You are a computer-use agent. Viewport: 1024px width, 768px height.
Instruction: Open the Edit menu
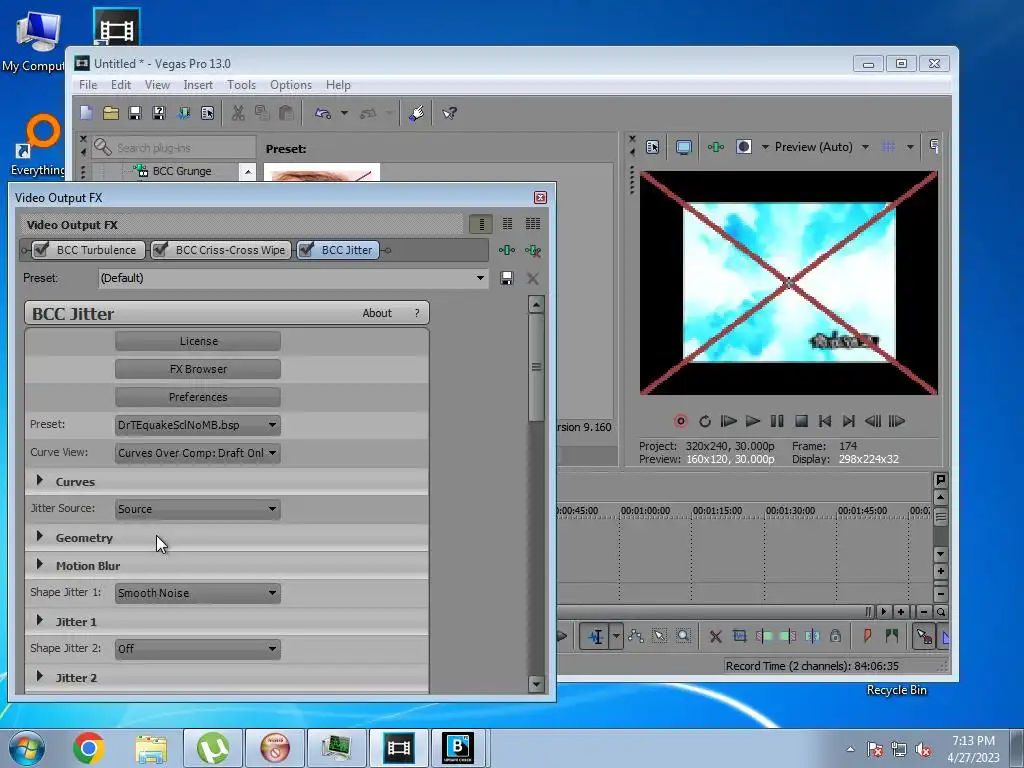tap(121, 85)
